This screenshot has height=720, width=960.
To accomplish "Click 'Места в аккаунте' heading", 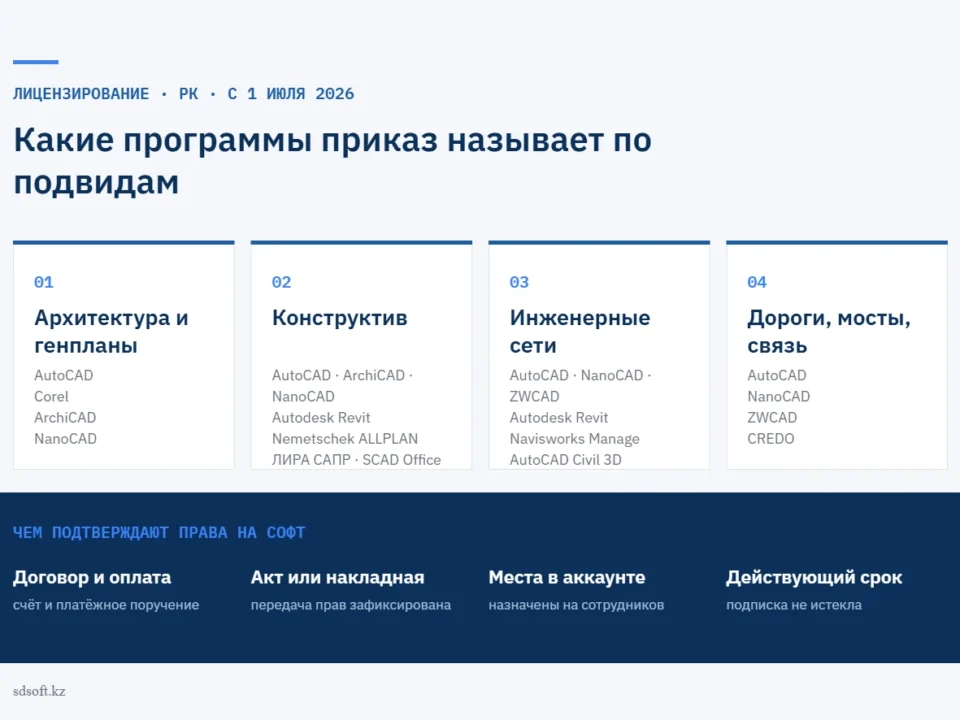I will pos(567,577).
